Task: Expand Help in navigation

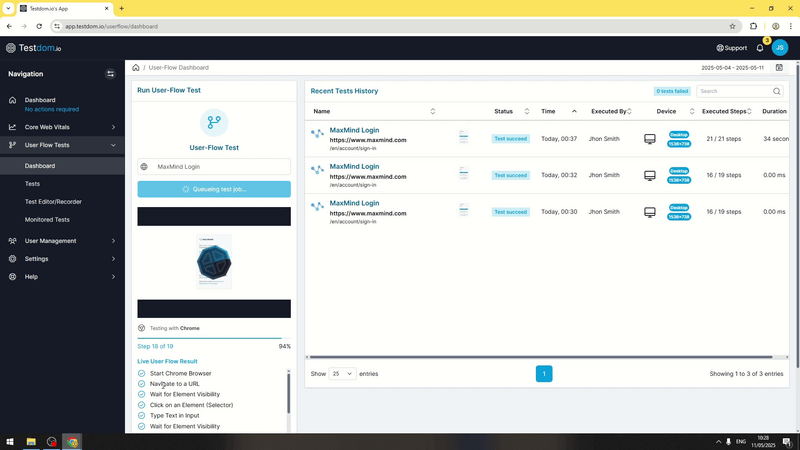Action: (x=62, y=277)
